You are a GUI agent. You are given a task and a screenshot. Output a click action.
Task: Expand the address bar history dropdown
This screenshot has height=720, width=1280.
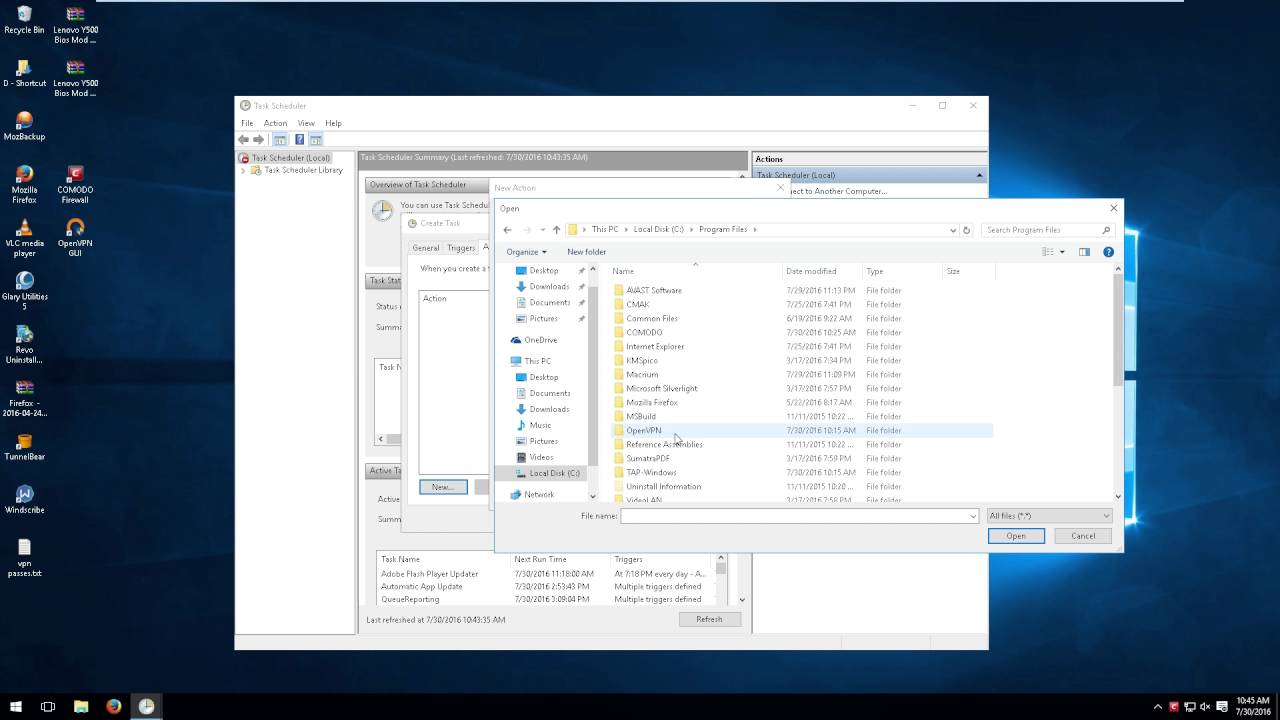coord(953,230)
